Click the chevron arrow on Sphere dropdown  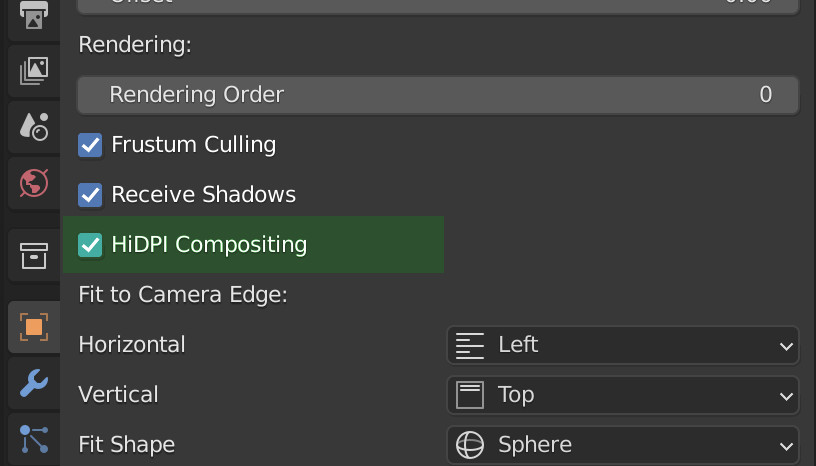(786, 446)
